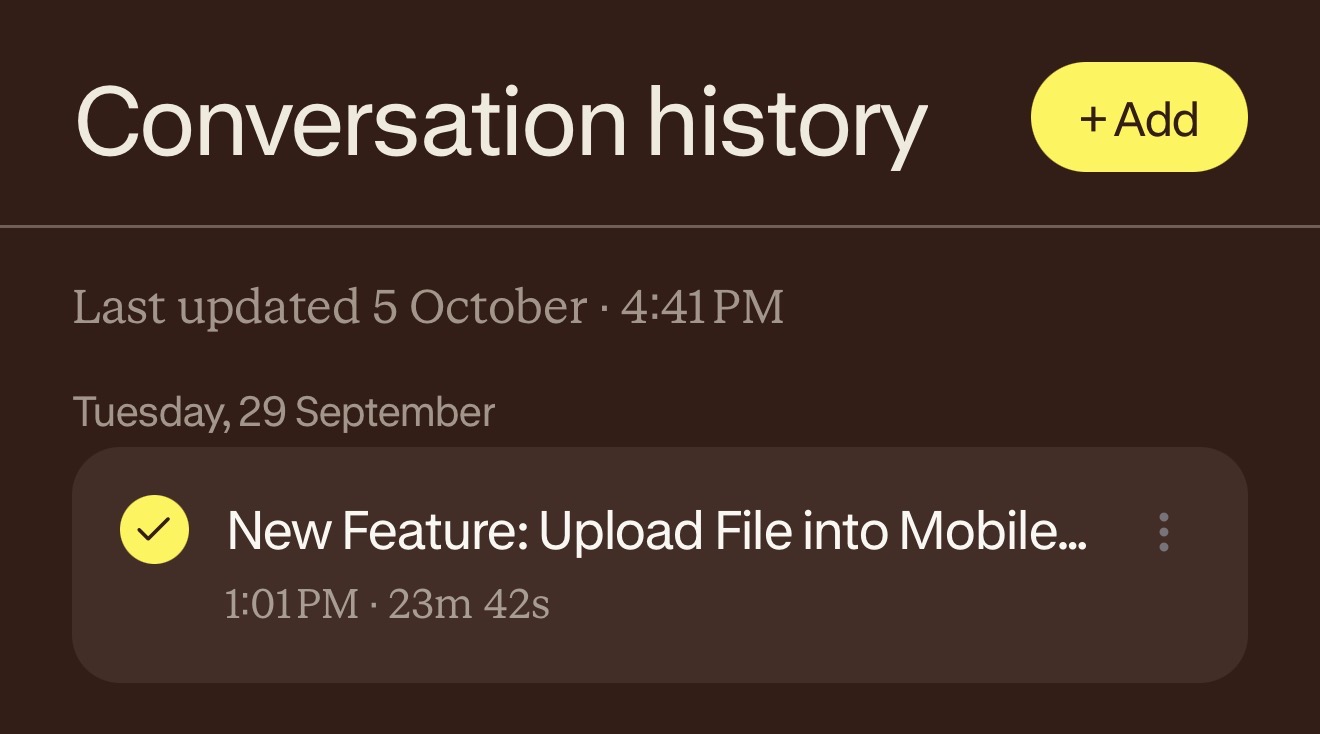1320x734 pixels.
Task: Click the 23m 42s duration text
Action: tap(469, 604)
